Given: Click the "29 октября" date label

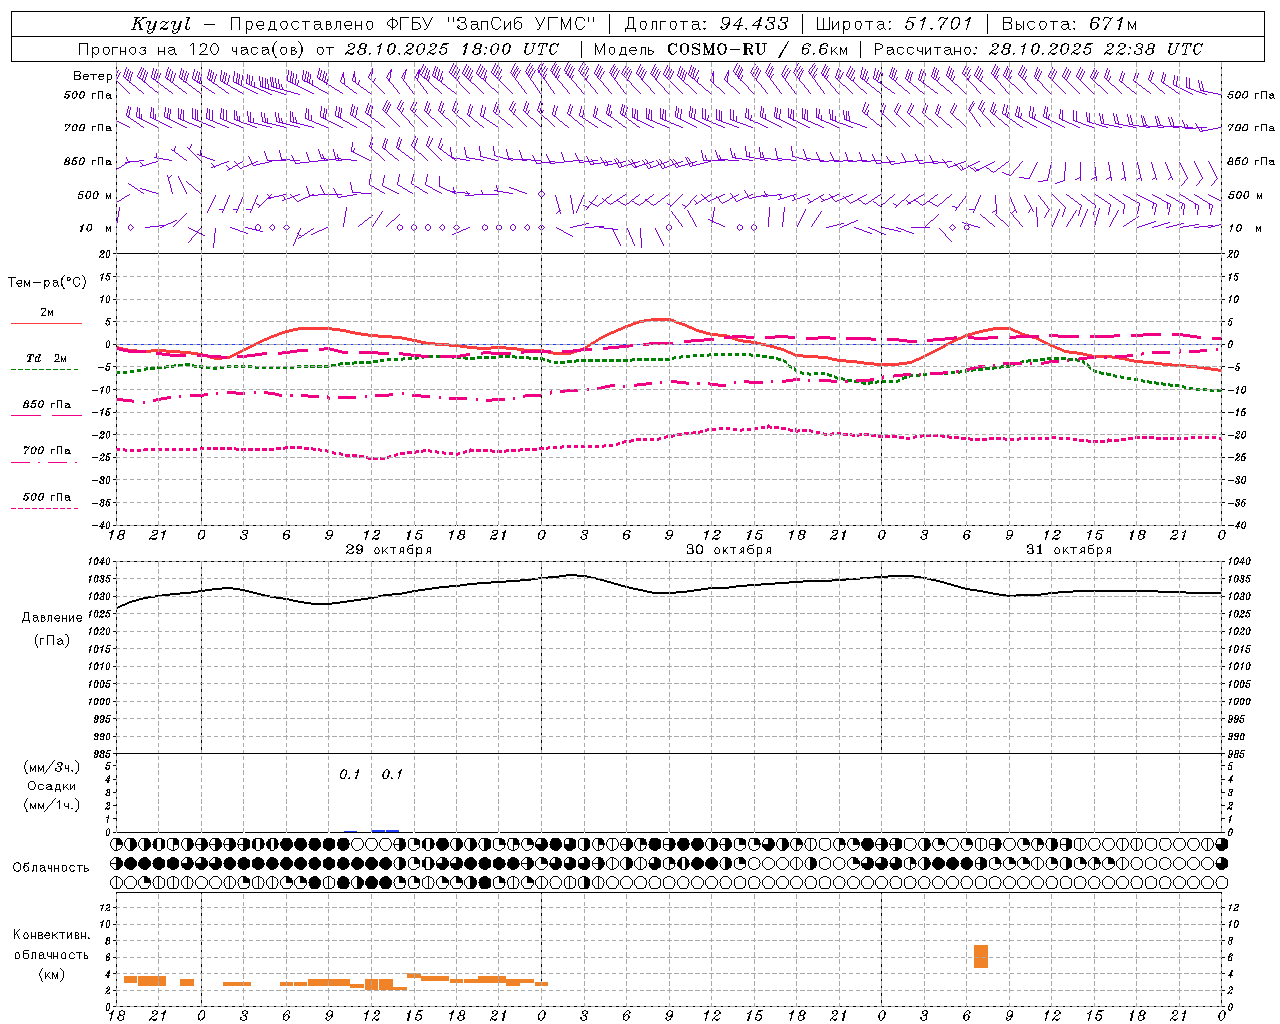Looking at the screenshot, I should [x=389, y=550].
